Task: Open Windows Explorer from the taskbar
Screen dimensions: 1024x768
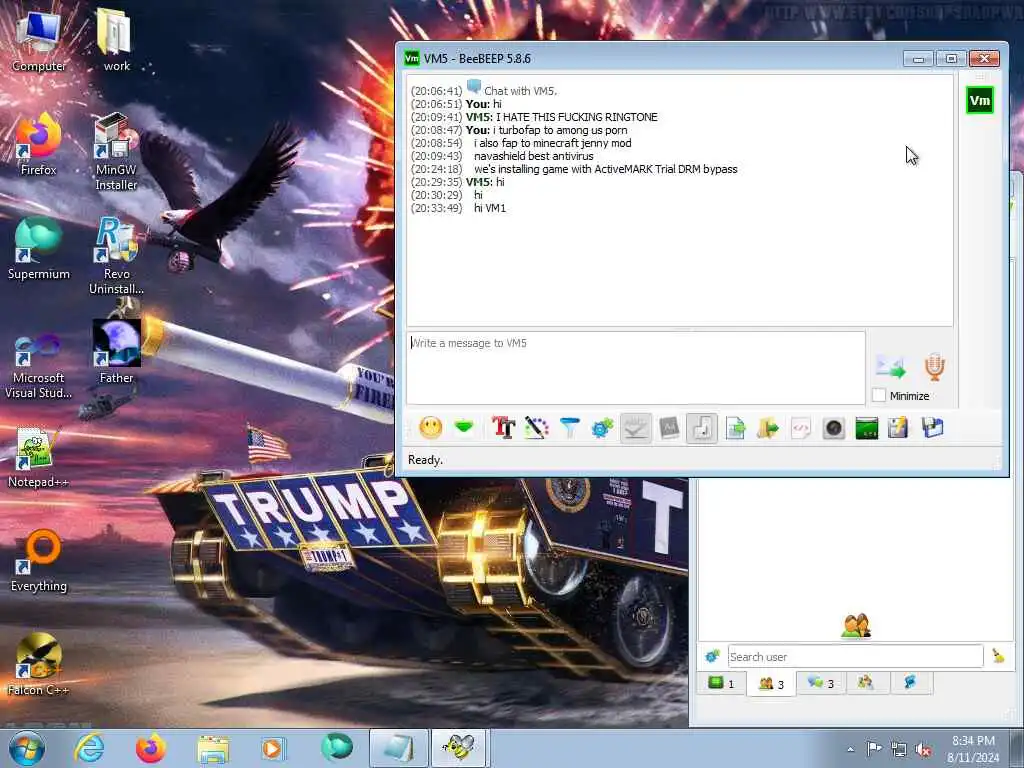Action: [x=213, y=748]
